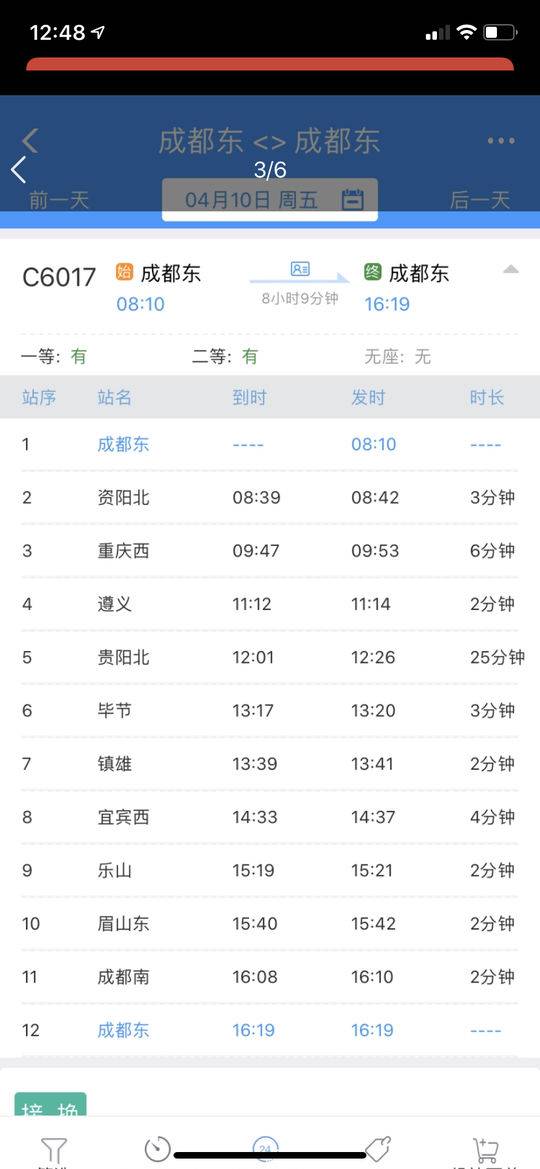
Task: Tap the ID card icon above 8小时9分钟
Action: point(300,268)
